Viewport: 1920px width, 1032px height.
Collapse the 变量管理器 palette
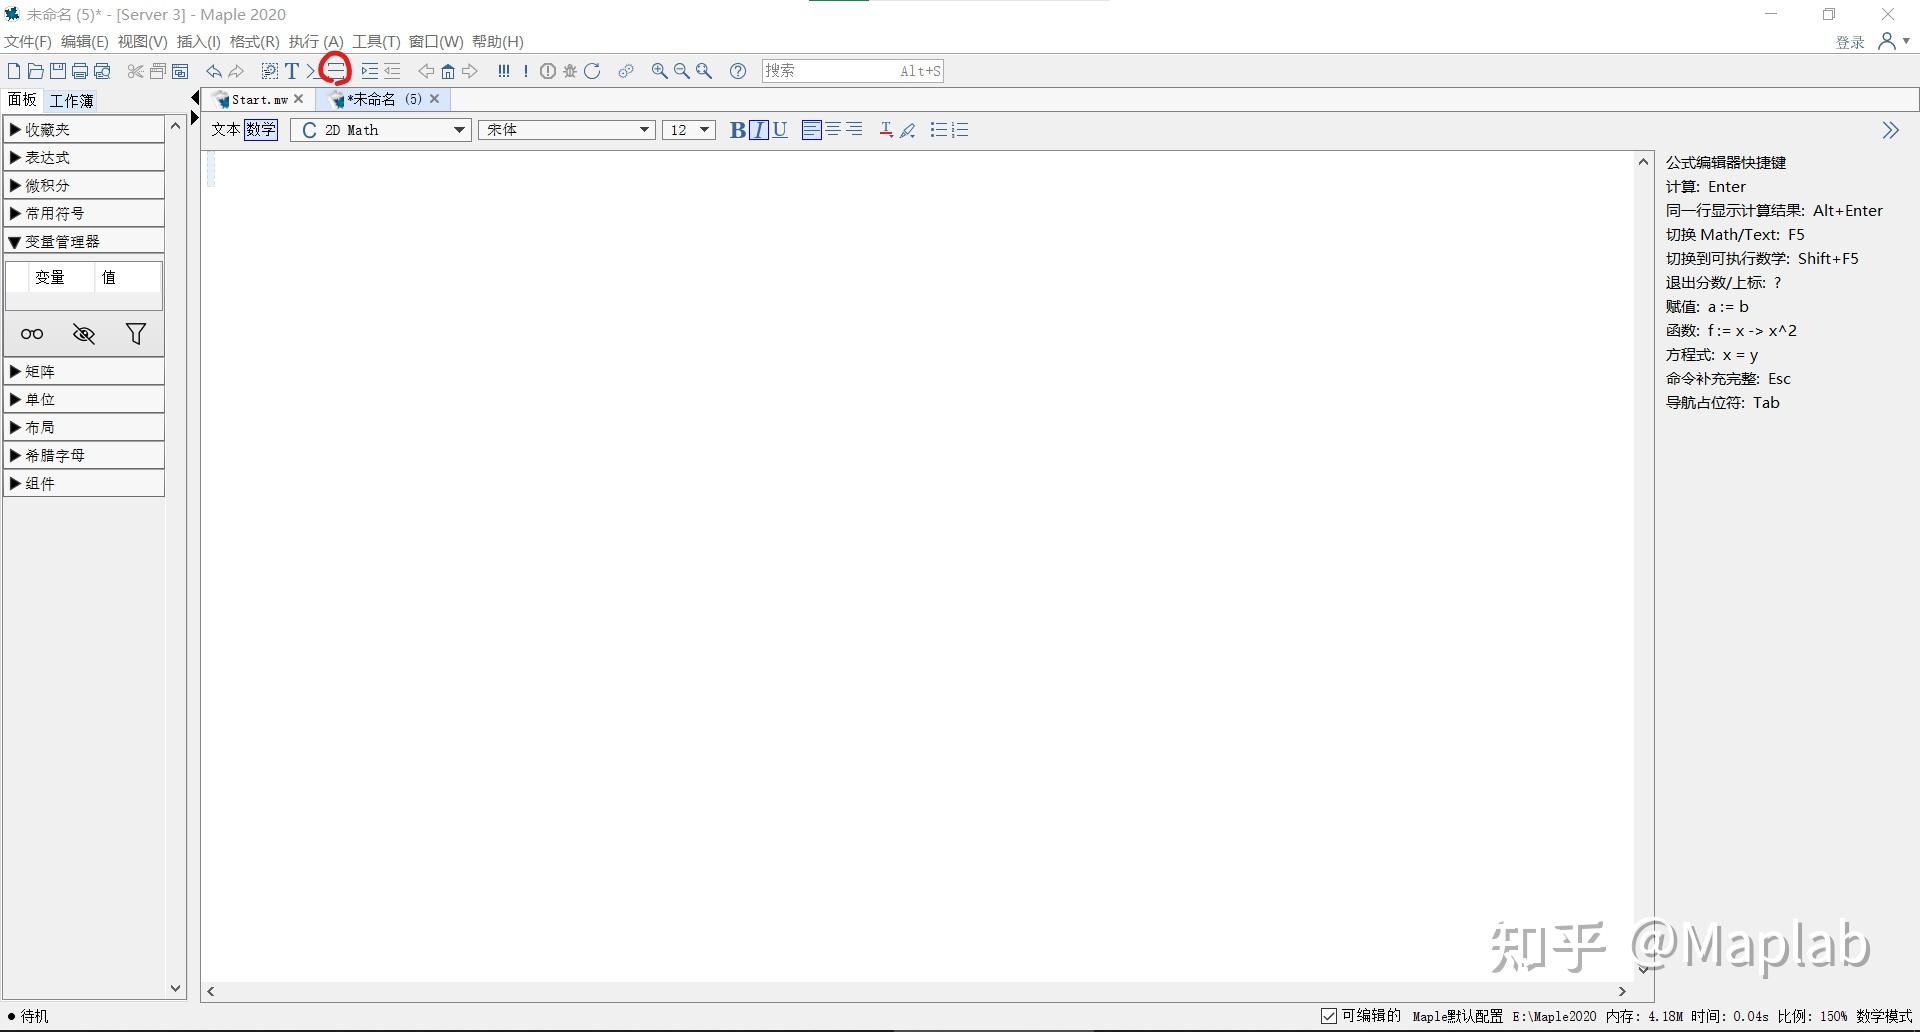click(84, 242)
